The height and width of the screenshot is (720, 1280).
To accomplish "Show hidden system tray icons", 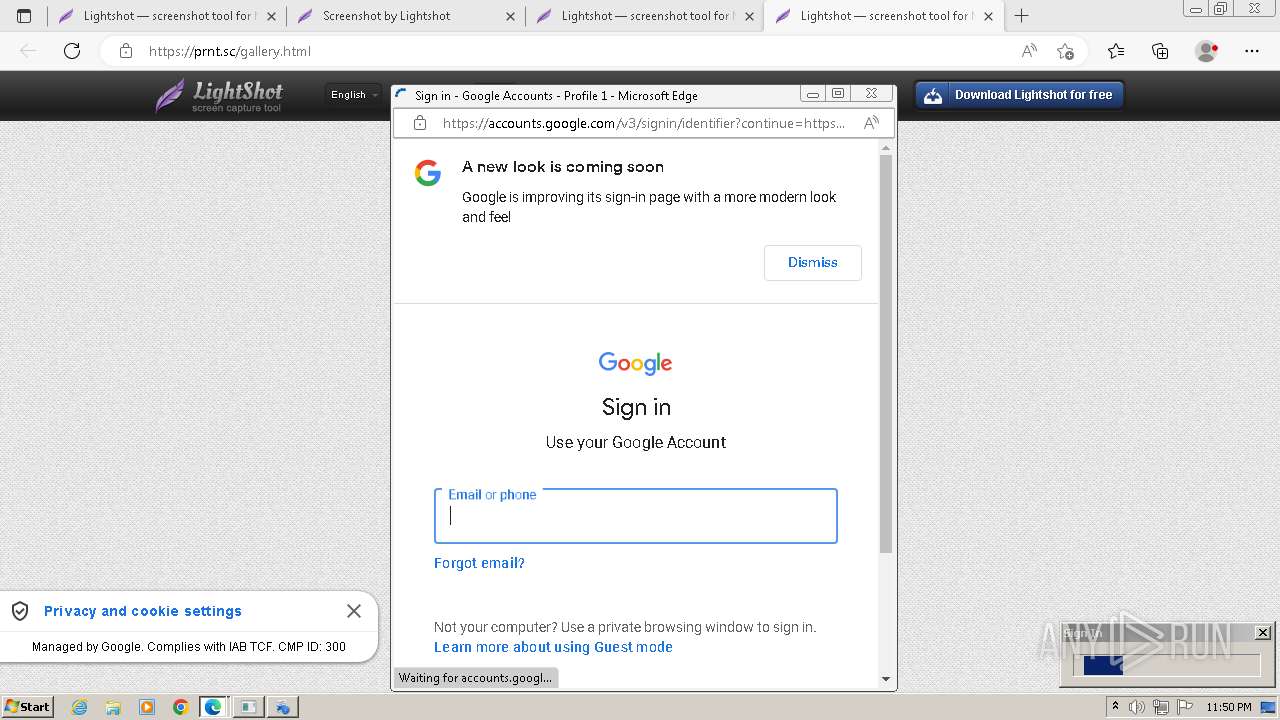I will click(1115, 707).
